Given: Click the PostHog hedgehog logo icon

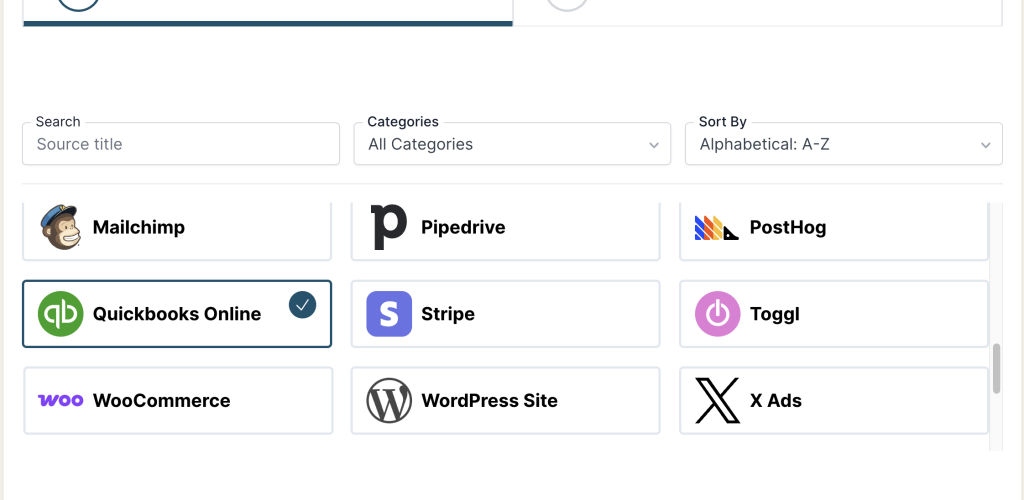Looking at the screenshot, I should pos(716,228).
